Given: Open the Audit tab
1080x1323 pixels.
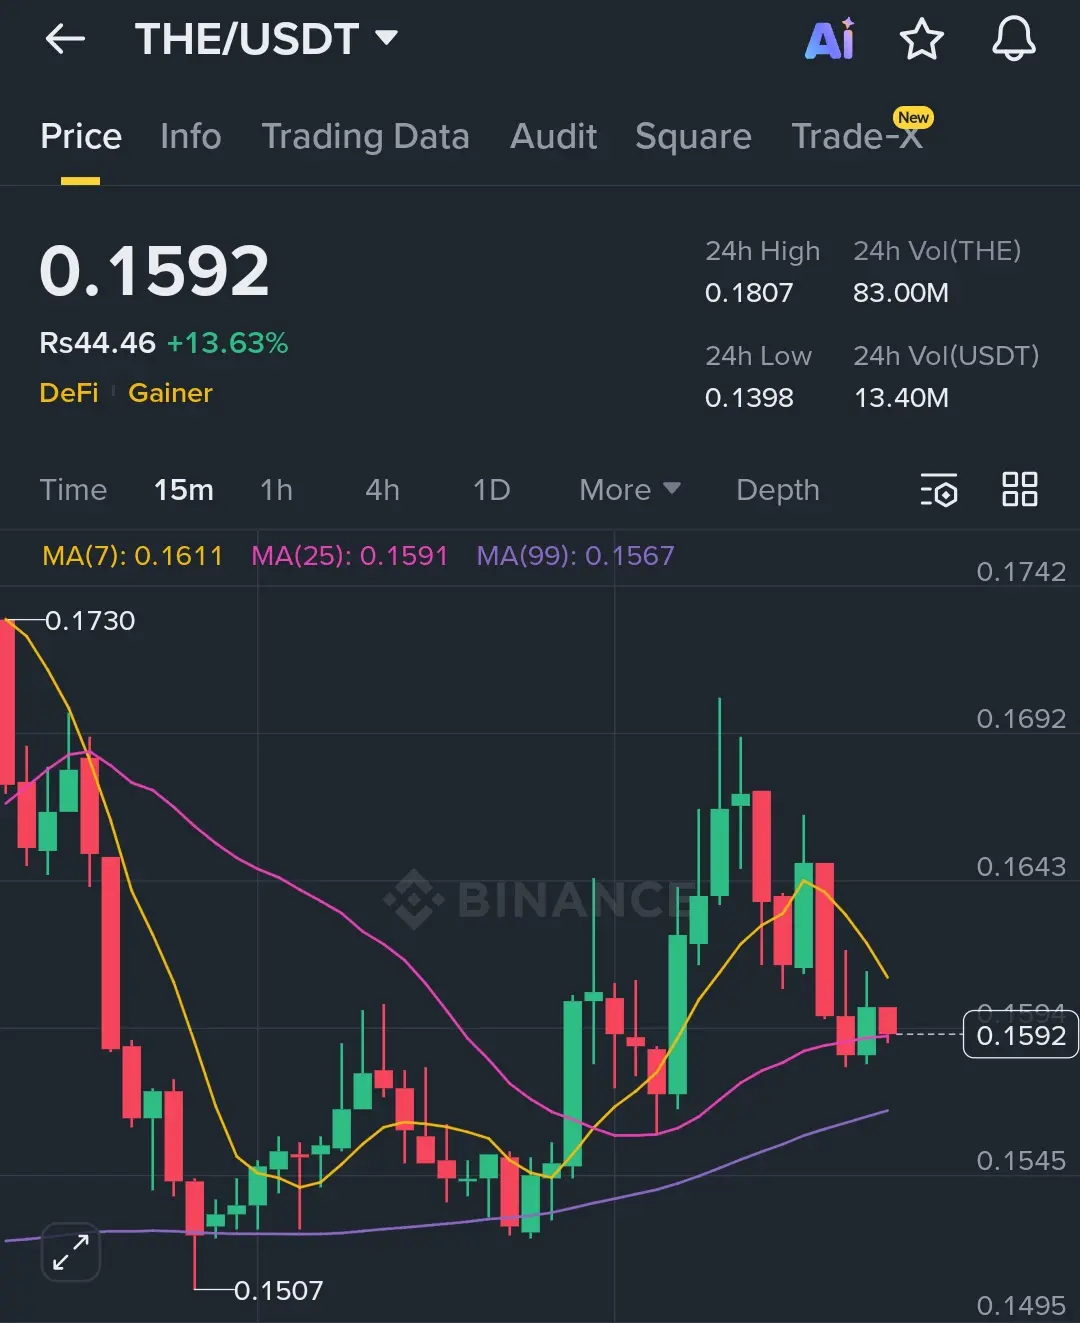Looking at the screenshot, I should (553, 136).
